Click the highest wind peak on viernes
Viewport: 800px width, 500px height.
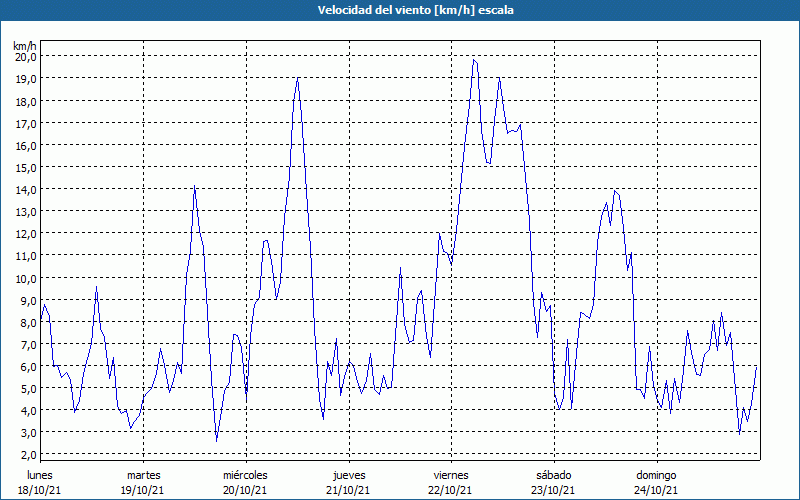474,60
